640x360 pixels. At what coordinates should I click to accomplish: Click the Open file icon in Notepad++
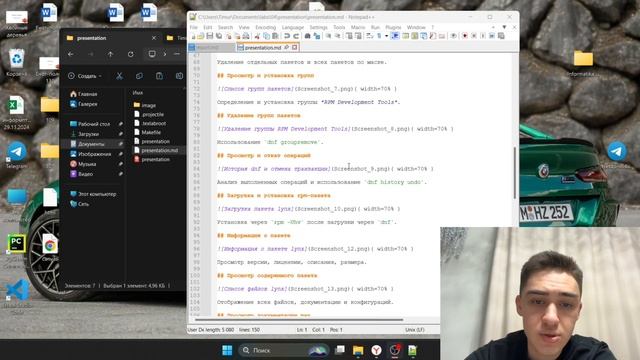click(x=201, y=36)
